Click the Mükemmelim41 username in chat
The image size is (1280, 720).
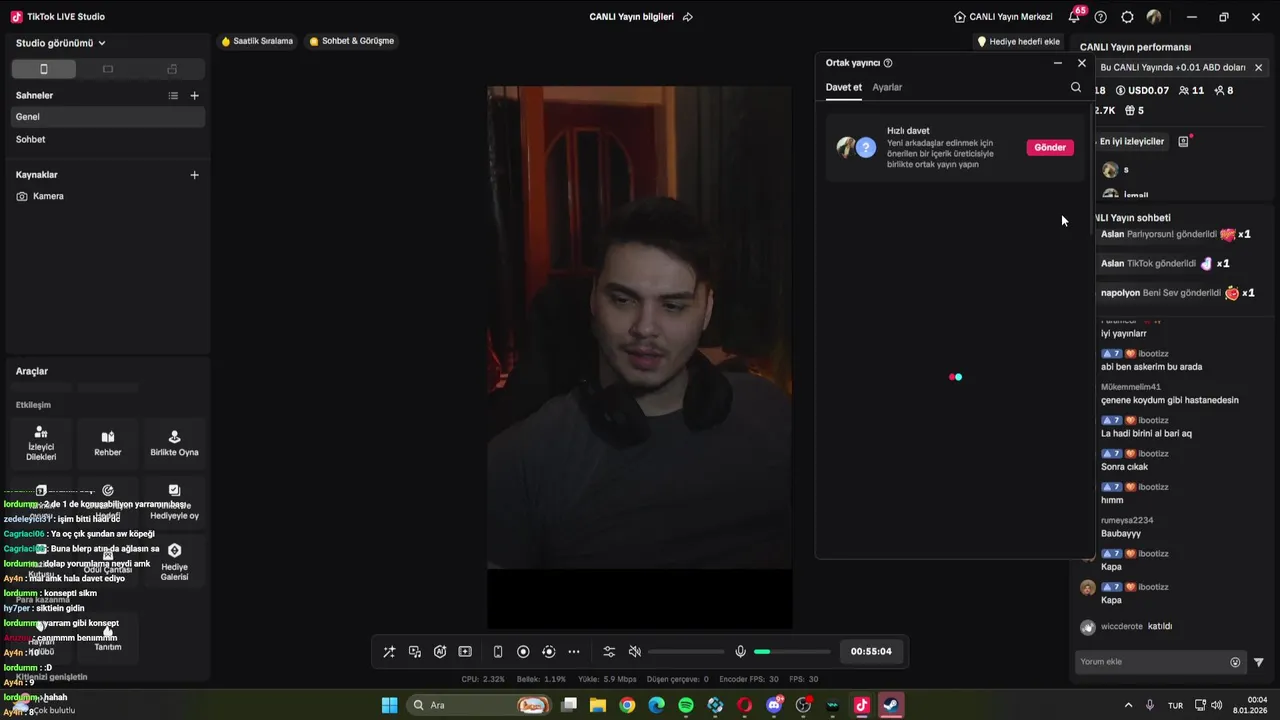coord(1131,387)
